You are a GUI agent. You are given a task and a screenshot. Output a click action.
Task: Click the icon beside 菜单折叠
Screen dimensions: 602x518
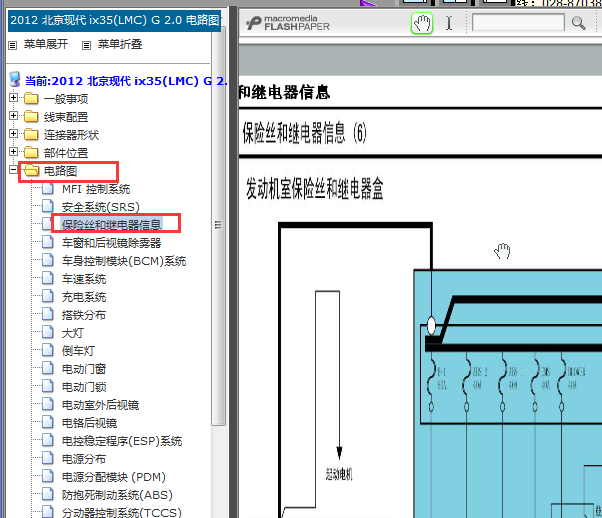click(86, 45)
